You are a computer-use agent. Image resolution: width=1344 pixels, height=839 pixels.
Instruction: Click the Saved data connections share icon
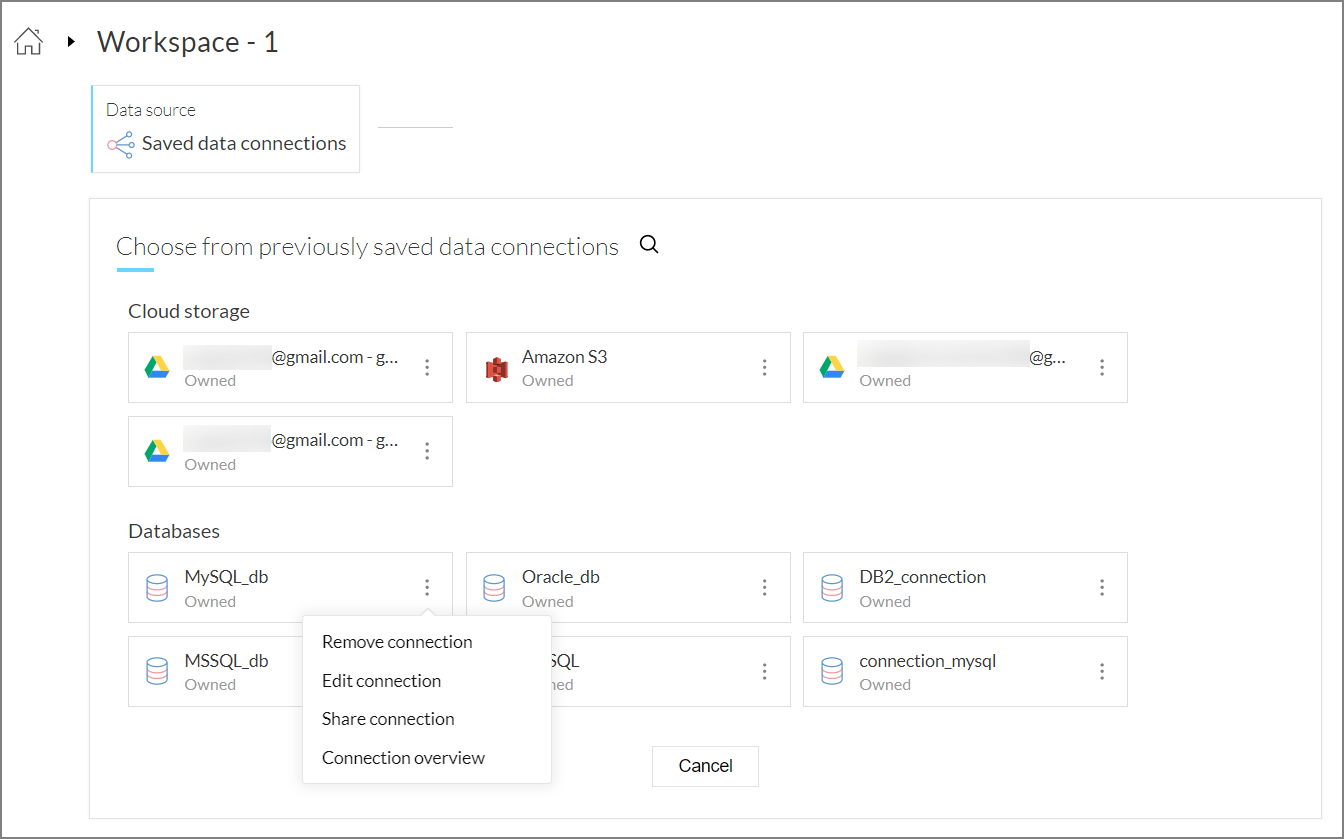click(x=120, y=144)
